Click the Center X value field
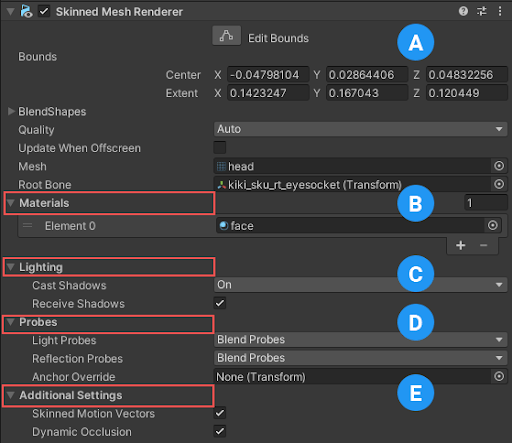The width and height of the screenshot is (512, 443). (x=268, y=74)
